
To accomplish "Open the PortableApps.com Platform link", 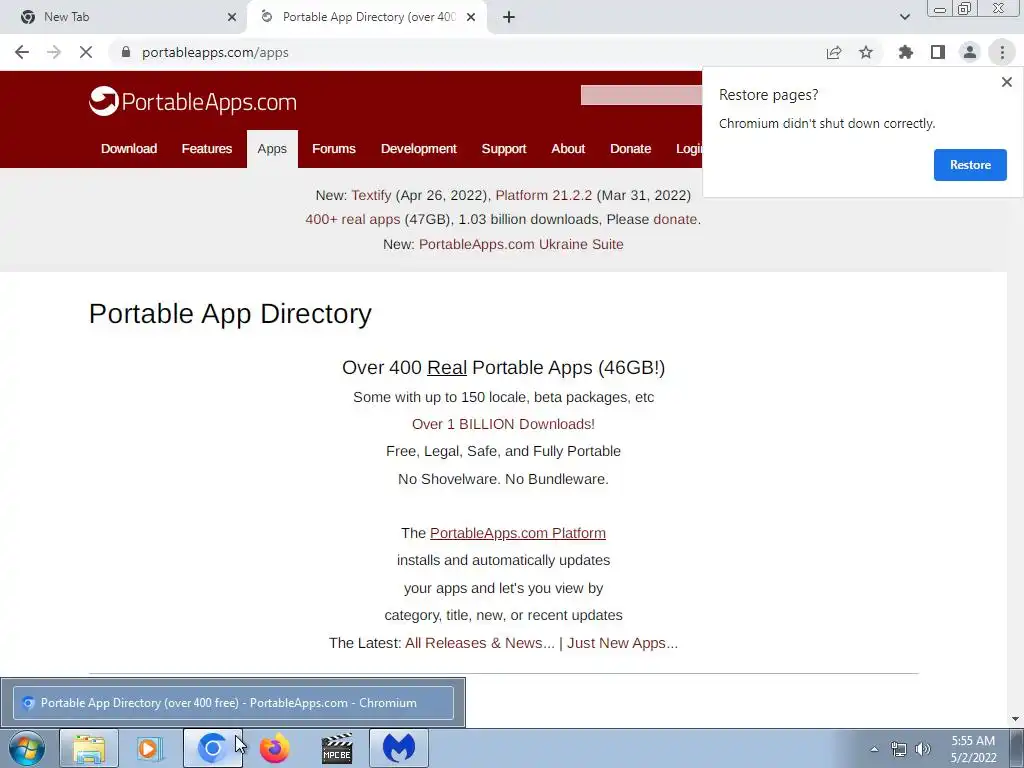I will pyautogui.click(x=518, y=533).
